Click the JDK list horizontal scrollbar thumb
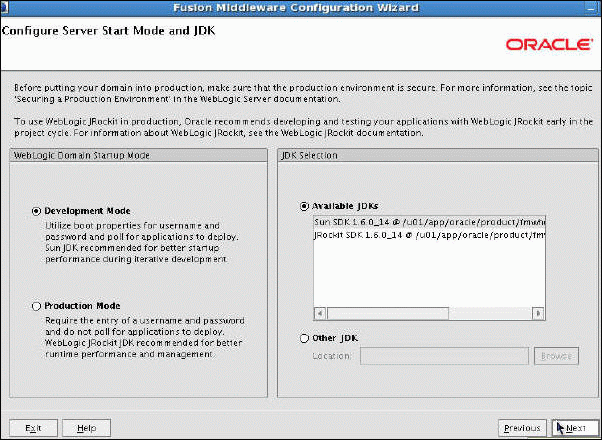This screenshot has height=440, width=602. [388, 313]
